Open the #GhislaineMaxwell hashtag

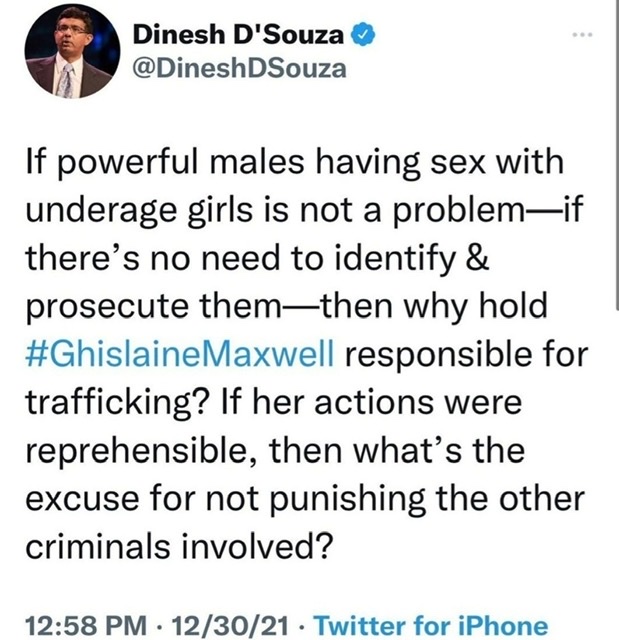[x=180, y=354]
